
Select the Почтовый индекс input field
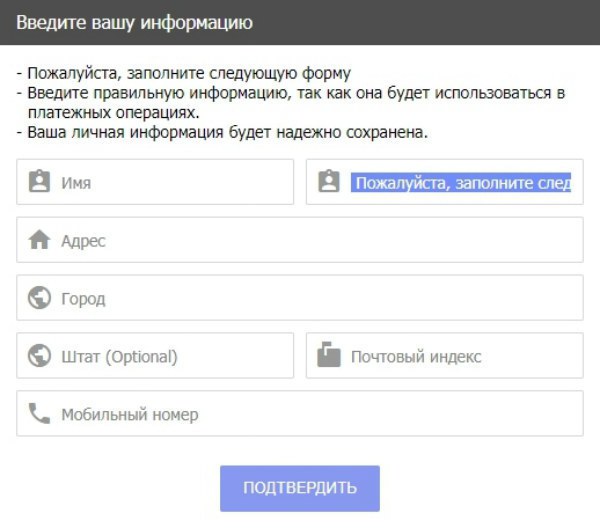(x=460, y=356)
